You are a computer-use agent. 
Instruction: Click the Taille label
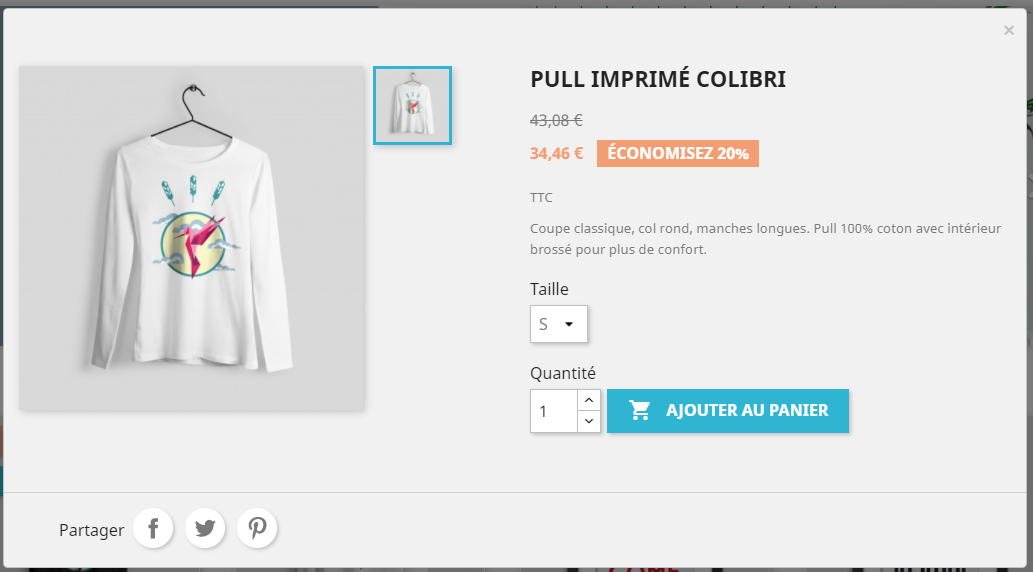[x=549, y=289]
